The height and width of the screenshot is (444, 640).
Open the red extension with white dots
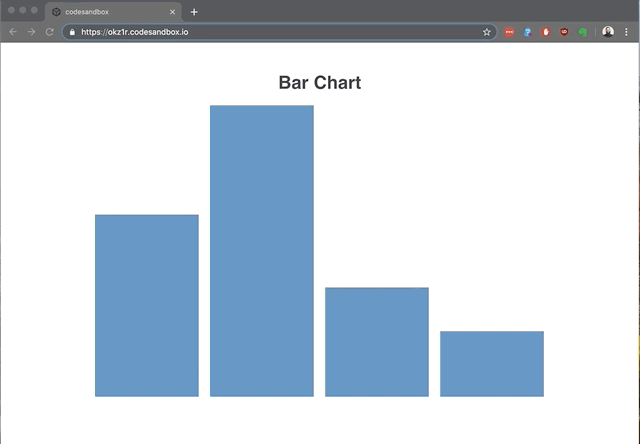pyautogui.click(x=509, y=32)
